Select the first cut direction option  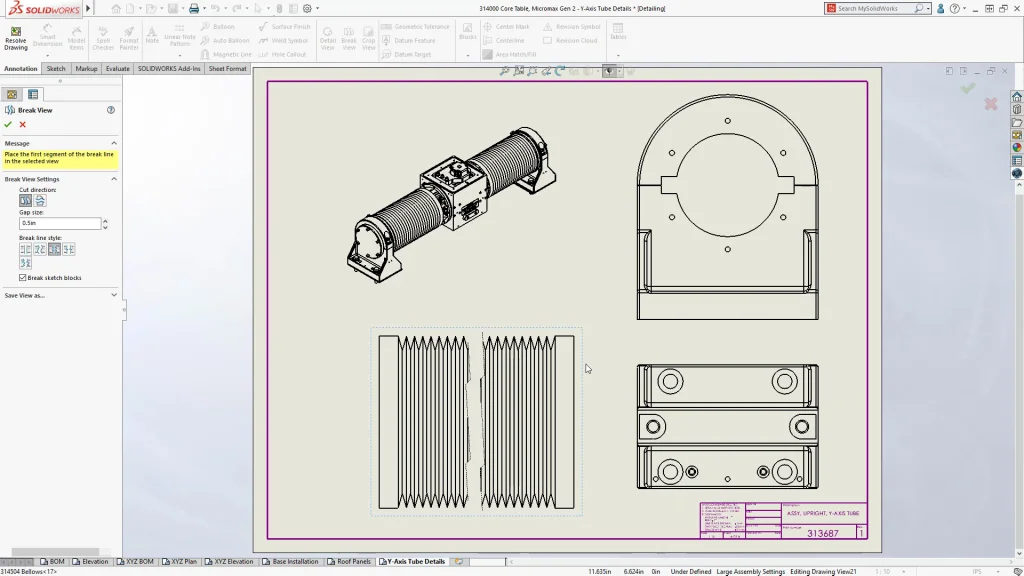26,201
